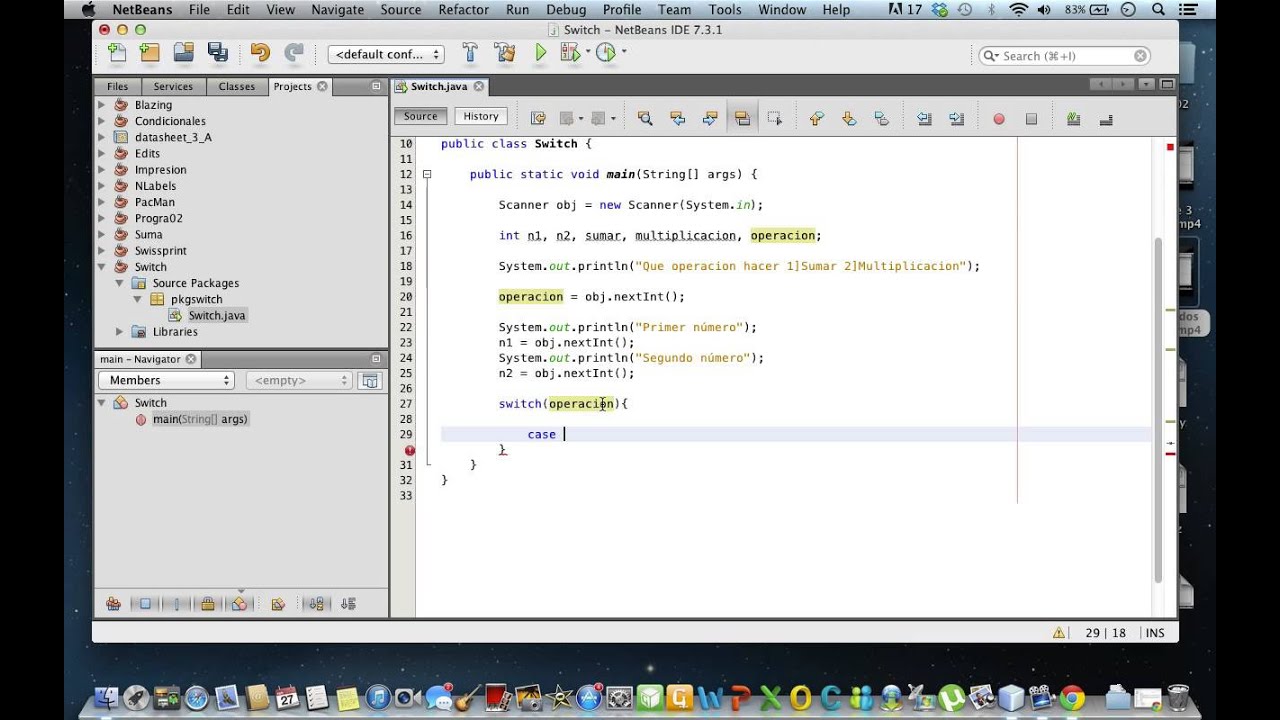Click the Redo arrow icon
1280x720 pixels.
[294, 53]
